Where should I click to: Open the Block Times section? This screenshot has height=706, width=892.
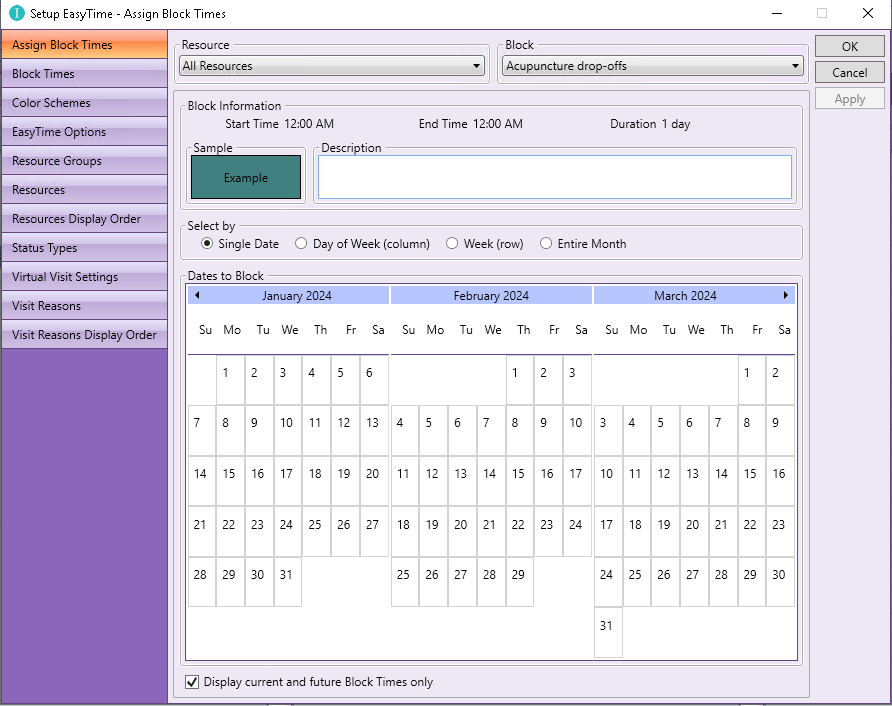point(84,74)
